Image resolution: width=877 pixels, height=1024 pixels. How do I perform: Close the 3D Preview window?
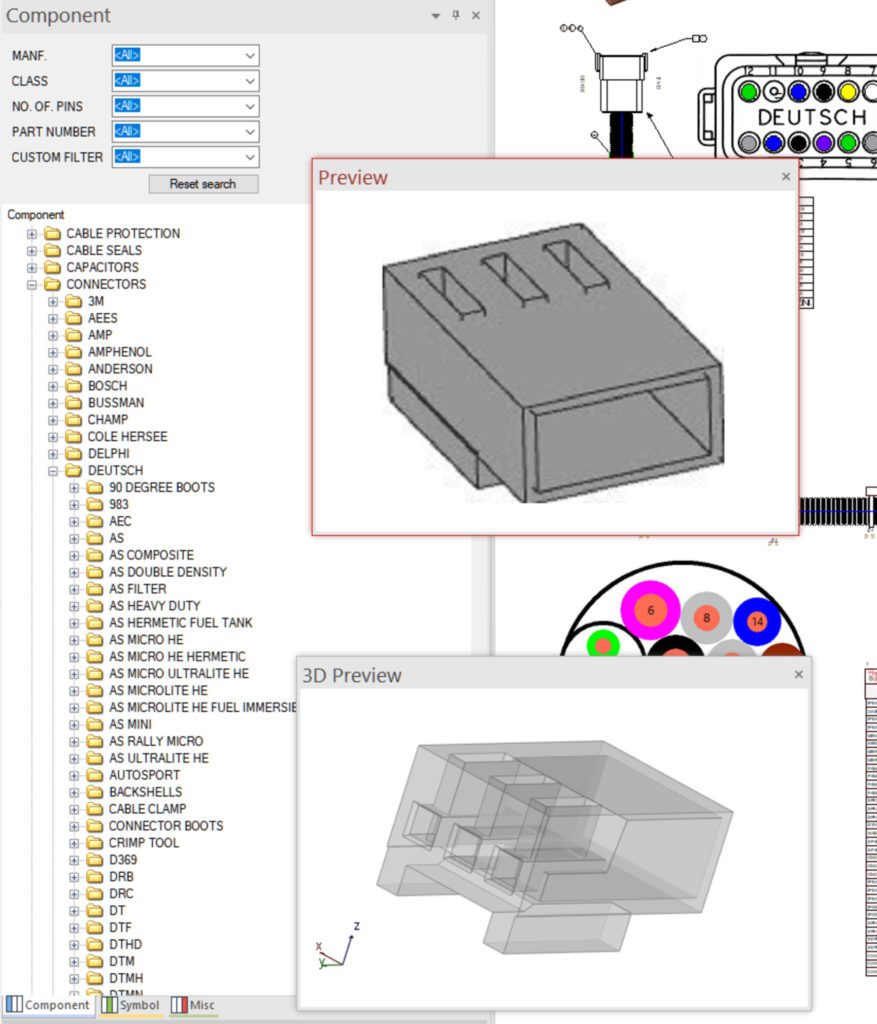point(798,675)
